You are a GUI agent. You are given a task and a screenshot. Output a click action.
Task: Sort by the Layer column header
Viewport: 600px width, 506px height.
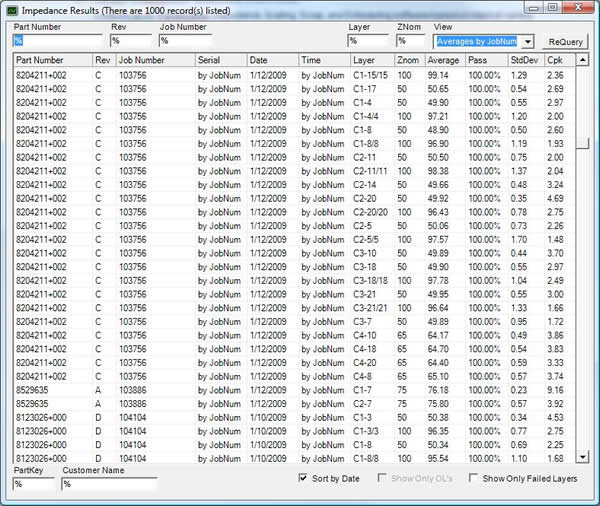point(372,60)
